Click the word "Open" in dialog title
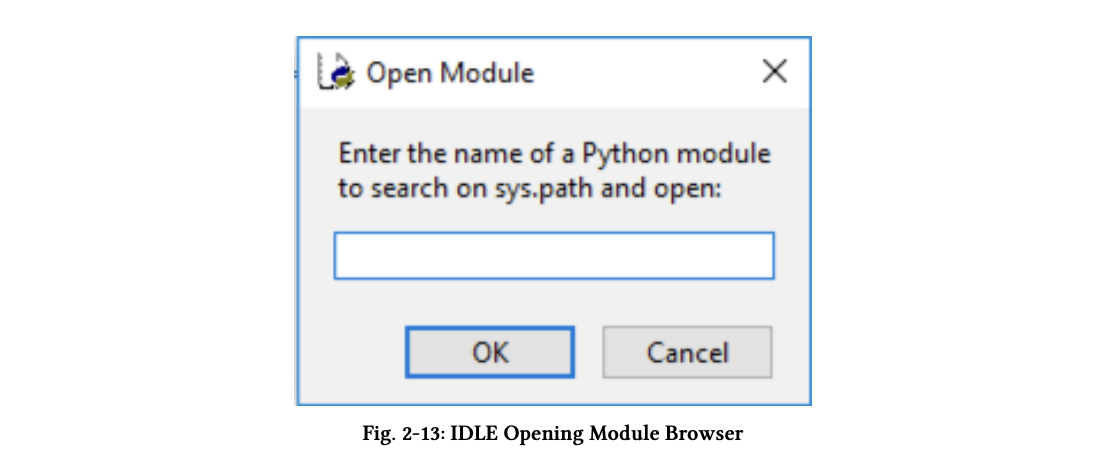The height and width of the screenshot is (462, 1094). pos(394,74)
